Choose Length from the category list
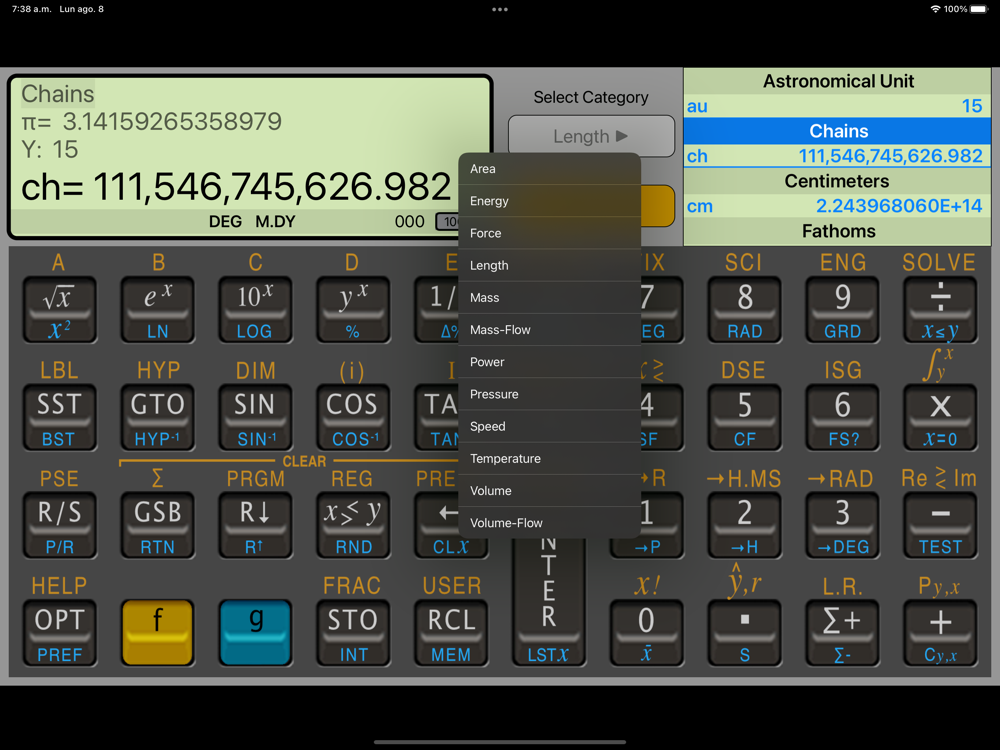Screen dimensions: 1000x750 tap(549, 265)
